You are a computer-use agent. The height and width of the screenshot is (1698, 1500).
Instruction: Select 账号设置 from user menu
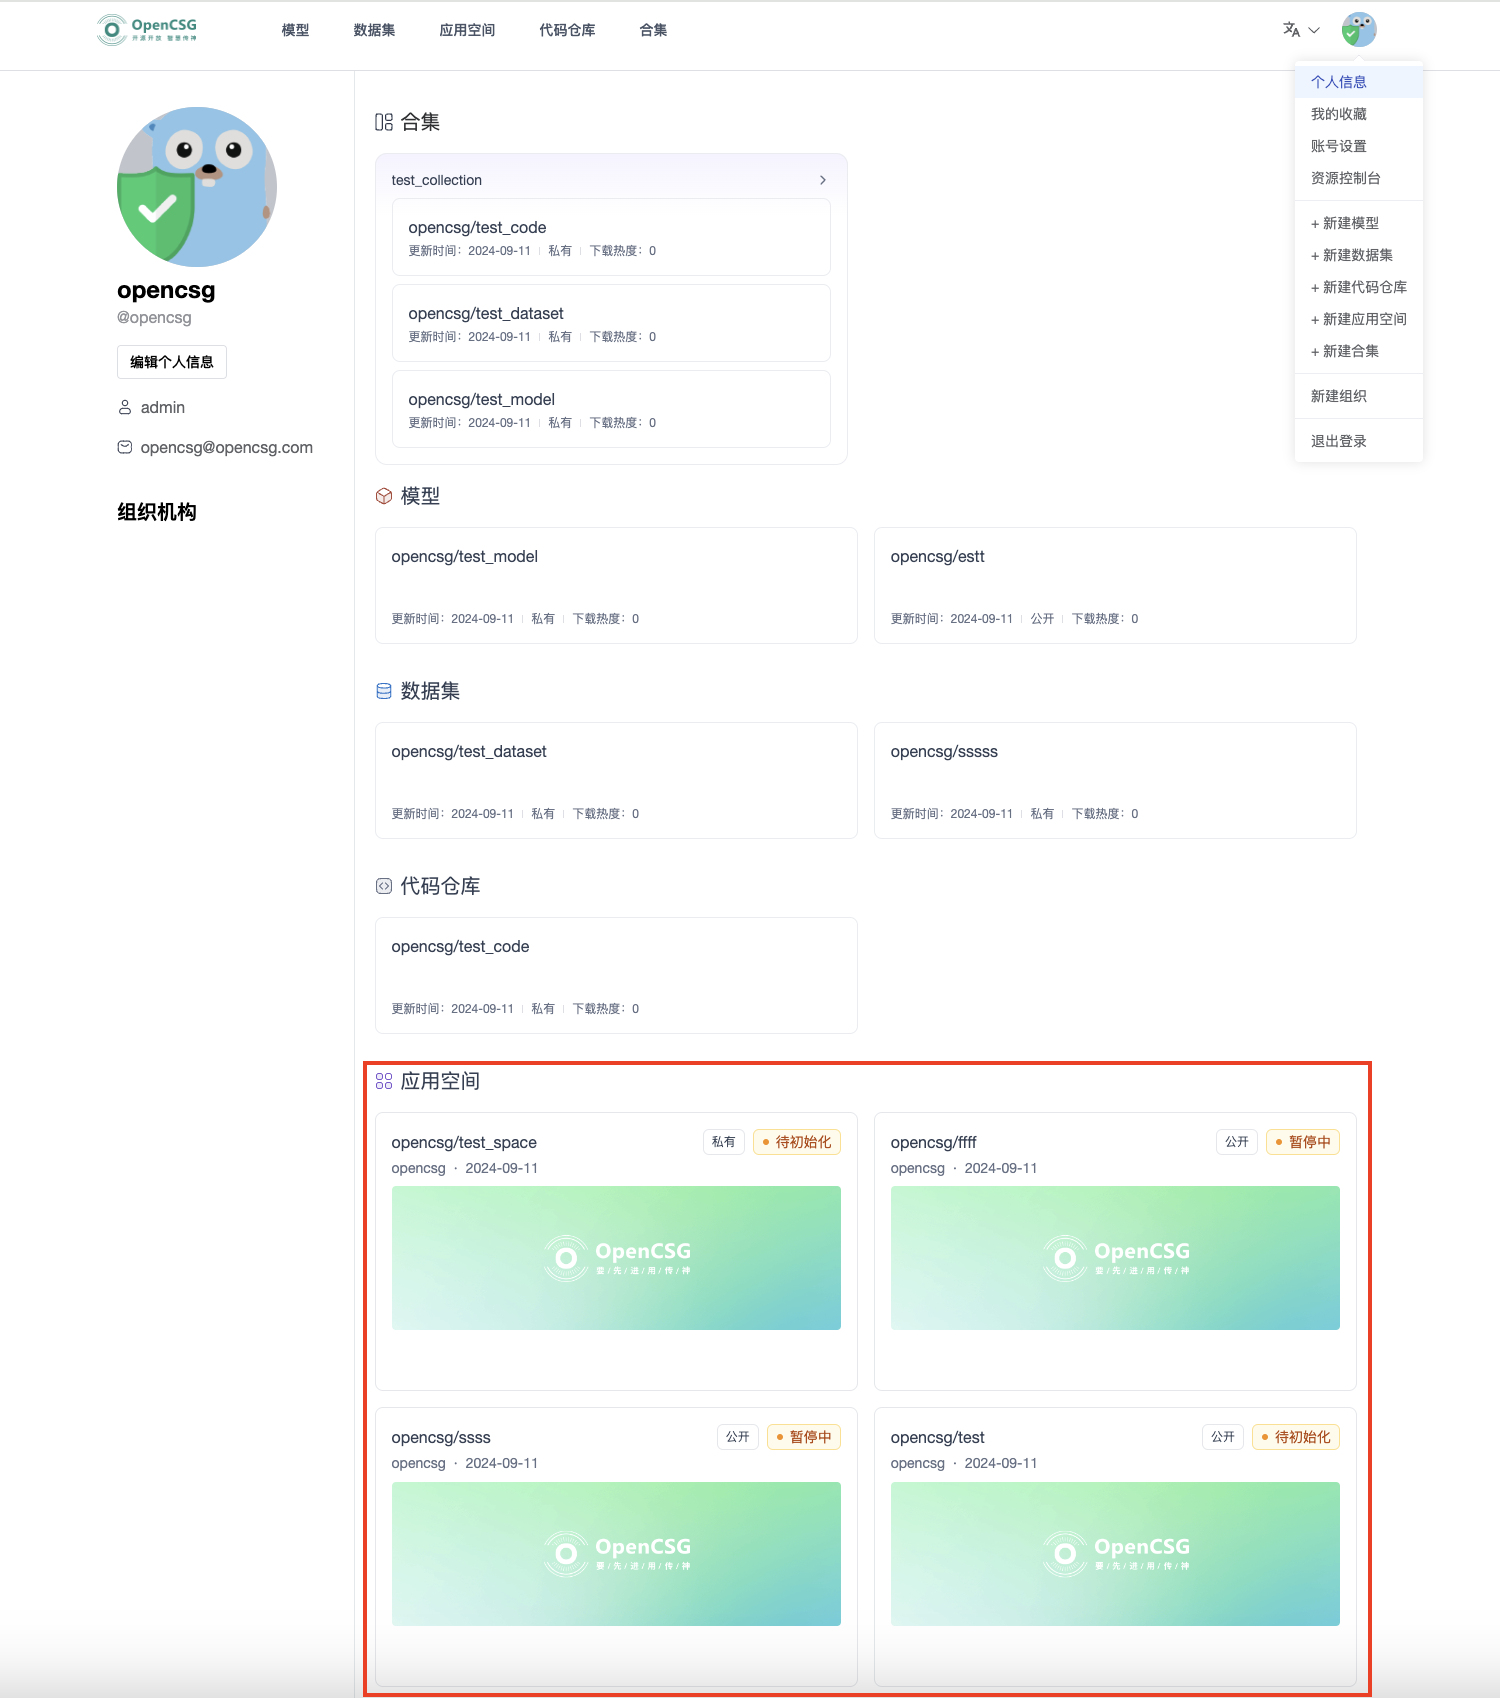[x=1338, y=146]
